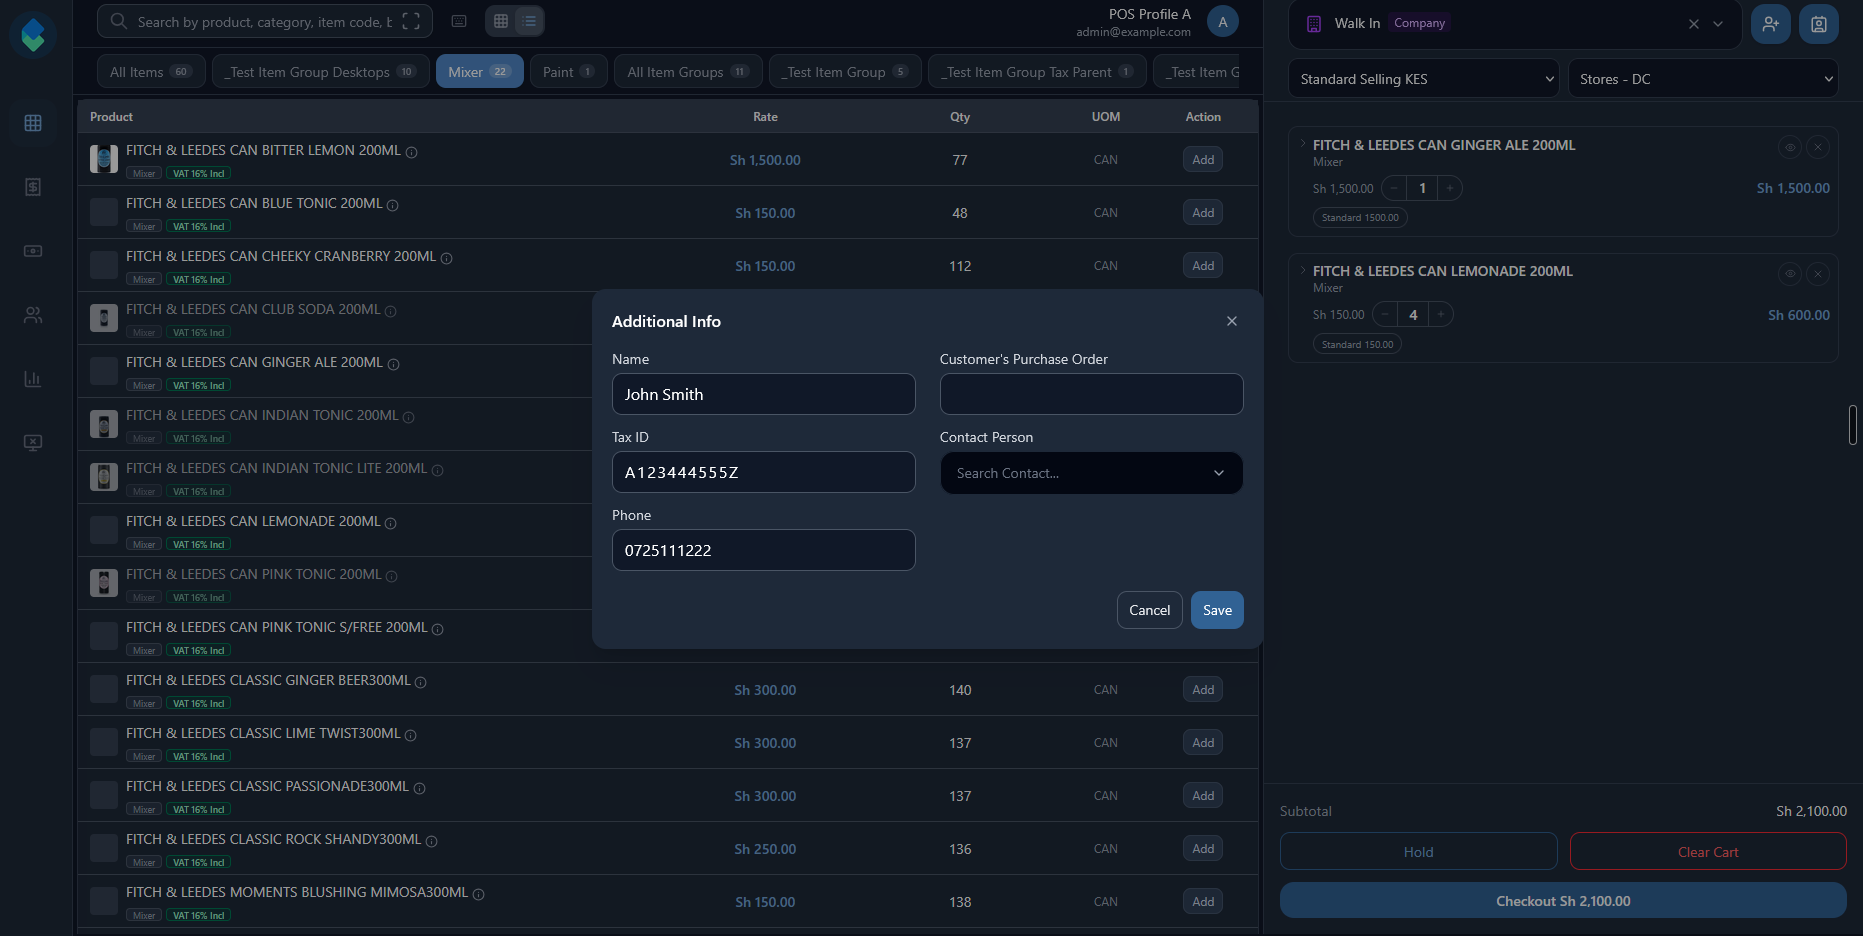The width and height of the screenshot is (1863, 936).
Task: Remove GINGER ALE 200ML from the cart
Action: pyautogui.click(x=1818, y=147)
